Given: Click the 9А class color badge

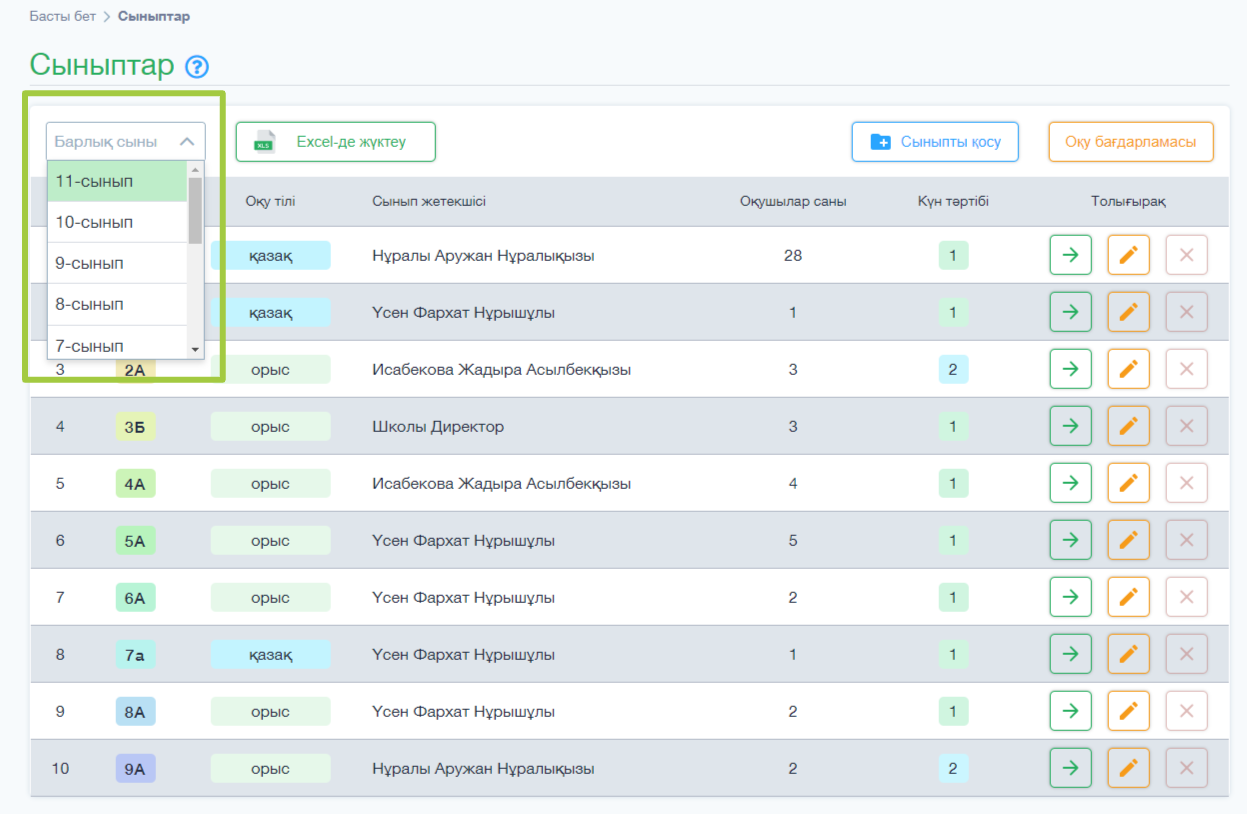Looking at the screenshot, I should 135,768.
